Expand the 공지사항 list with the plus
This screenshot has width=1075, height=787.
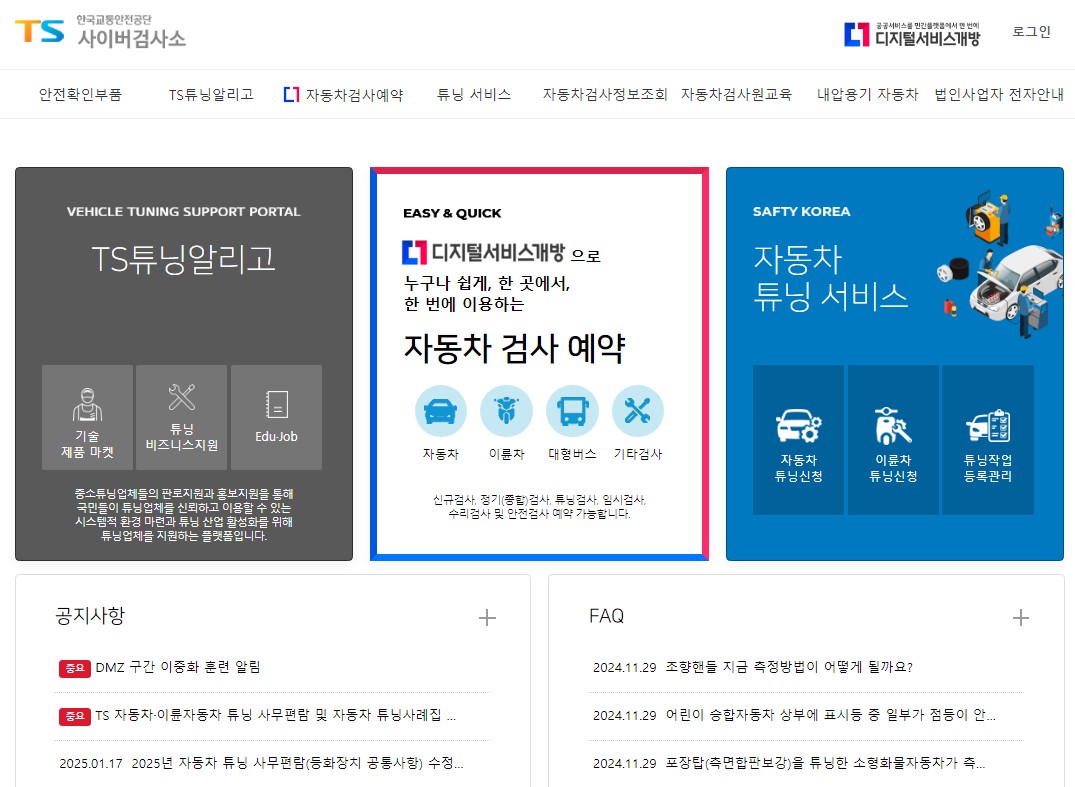[487, 618]
